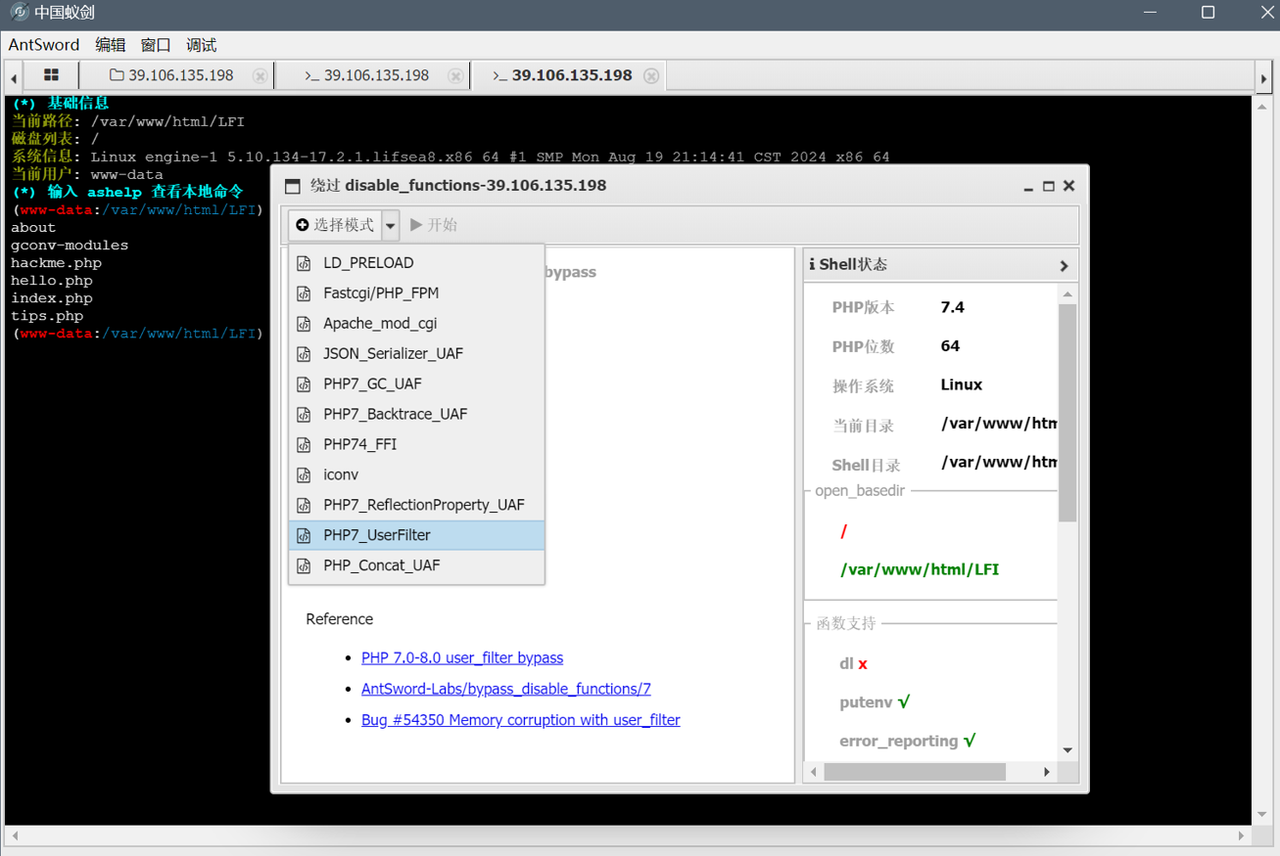Open PHP 7.0-8.0 user_filter bypass link
The width and height of the screenshot is (1280, 856).
[x=462, y=658]
